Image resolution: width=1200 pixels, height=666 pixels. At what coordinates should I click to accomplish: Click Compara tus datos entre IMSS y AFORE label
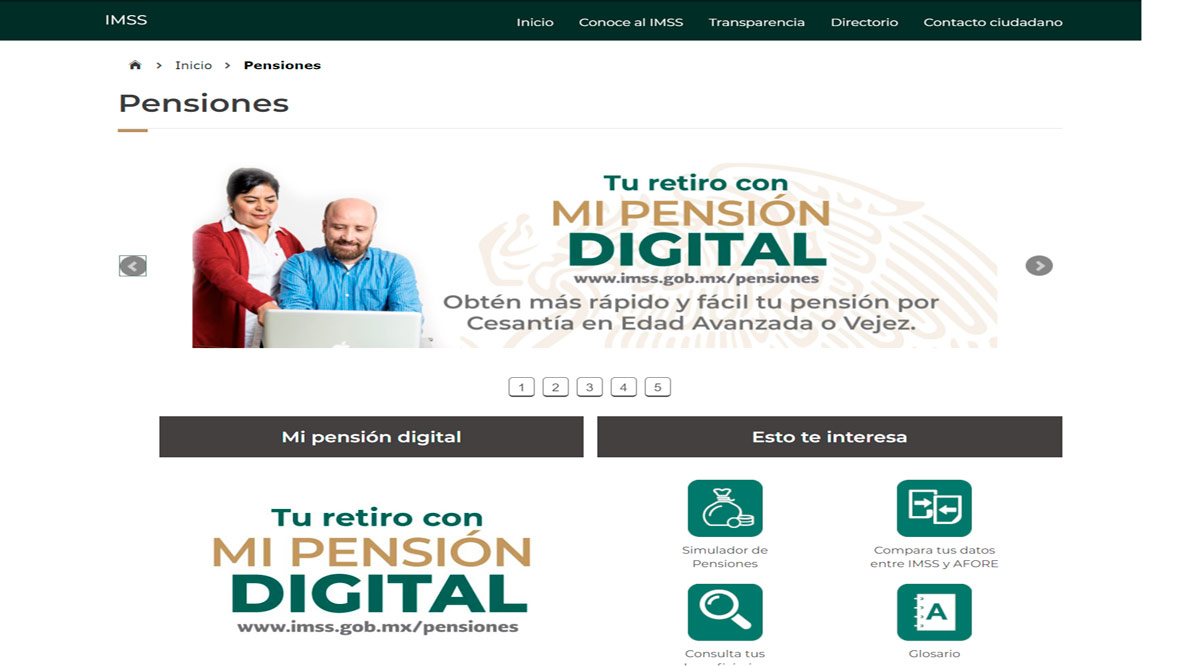(934, 557)
